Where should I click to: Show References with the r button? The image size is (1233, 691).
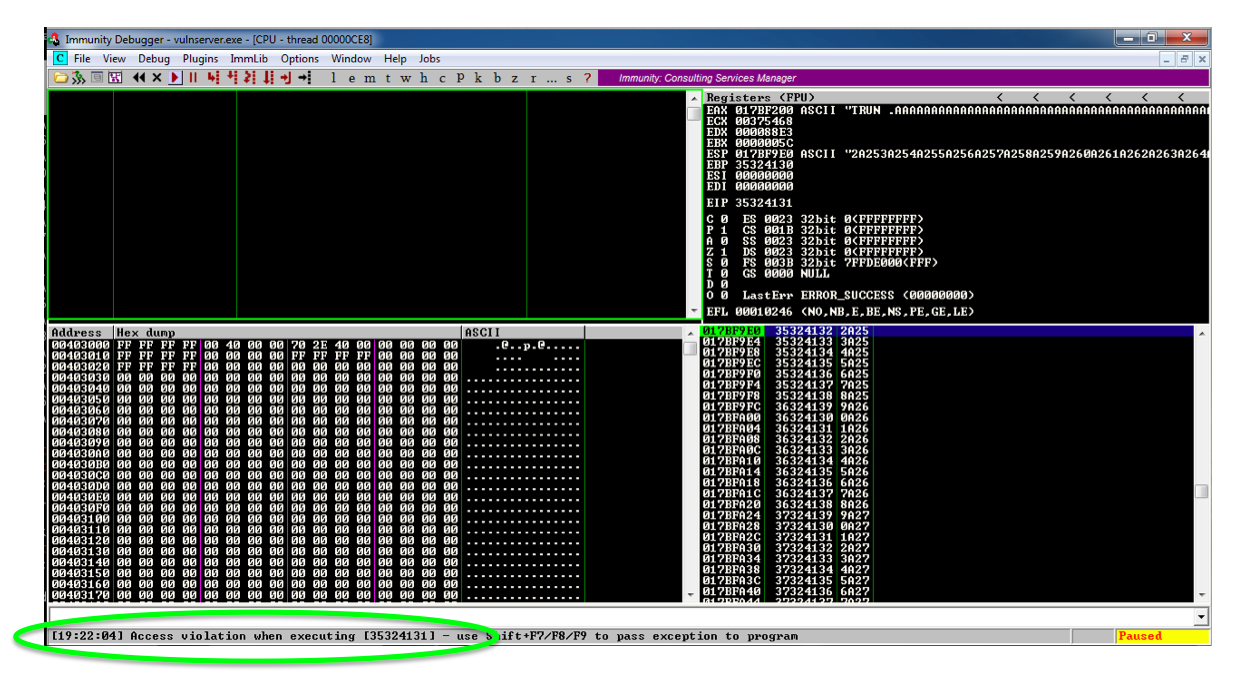point(533,78)
